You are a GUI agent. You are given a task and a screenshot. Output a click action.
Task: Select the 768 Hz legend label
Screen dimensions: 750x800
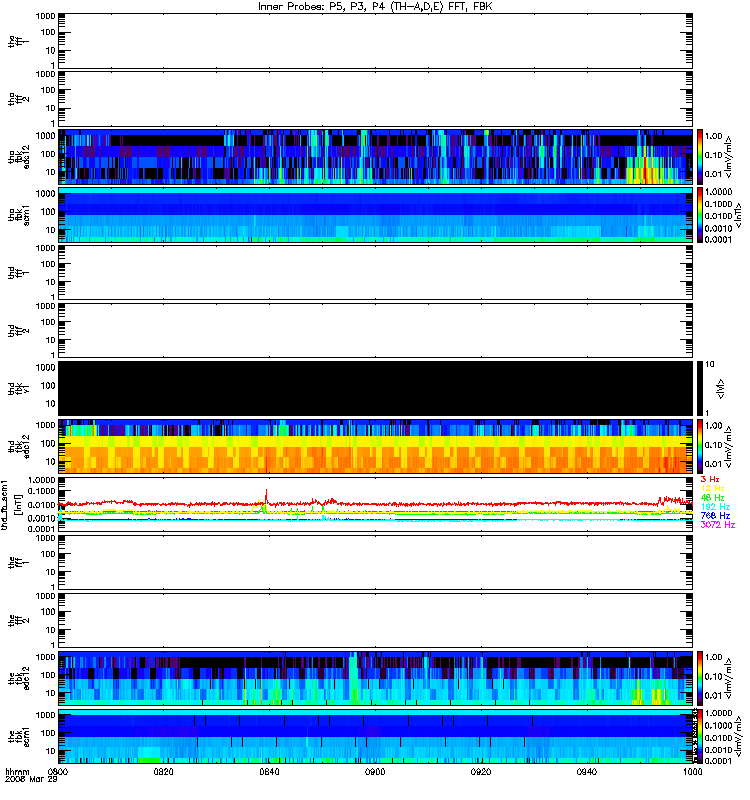point(715,516)
